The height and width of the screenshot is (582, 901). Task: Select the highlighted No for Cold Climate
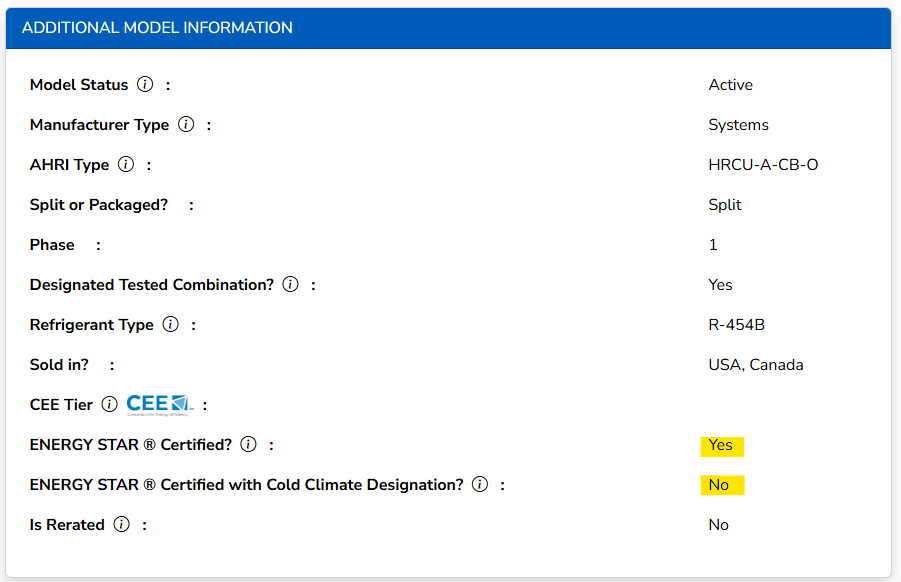tap(721, 485)
